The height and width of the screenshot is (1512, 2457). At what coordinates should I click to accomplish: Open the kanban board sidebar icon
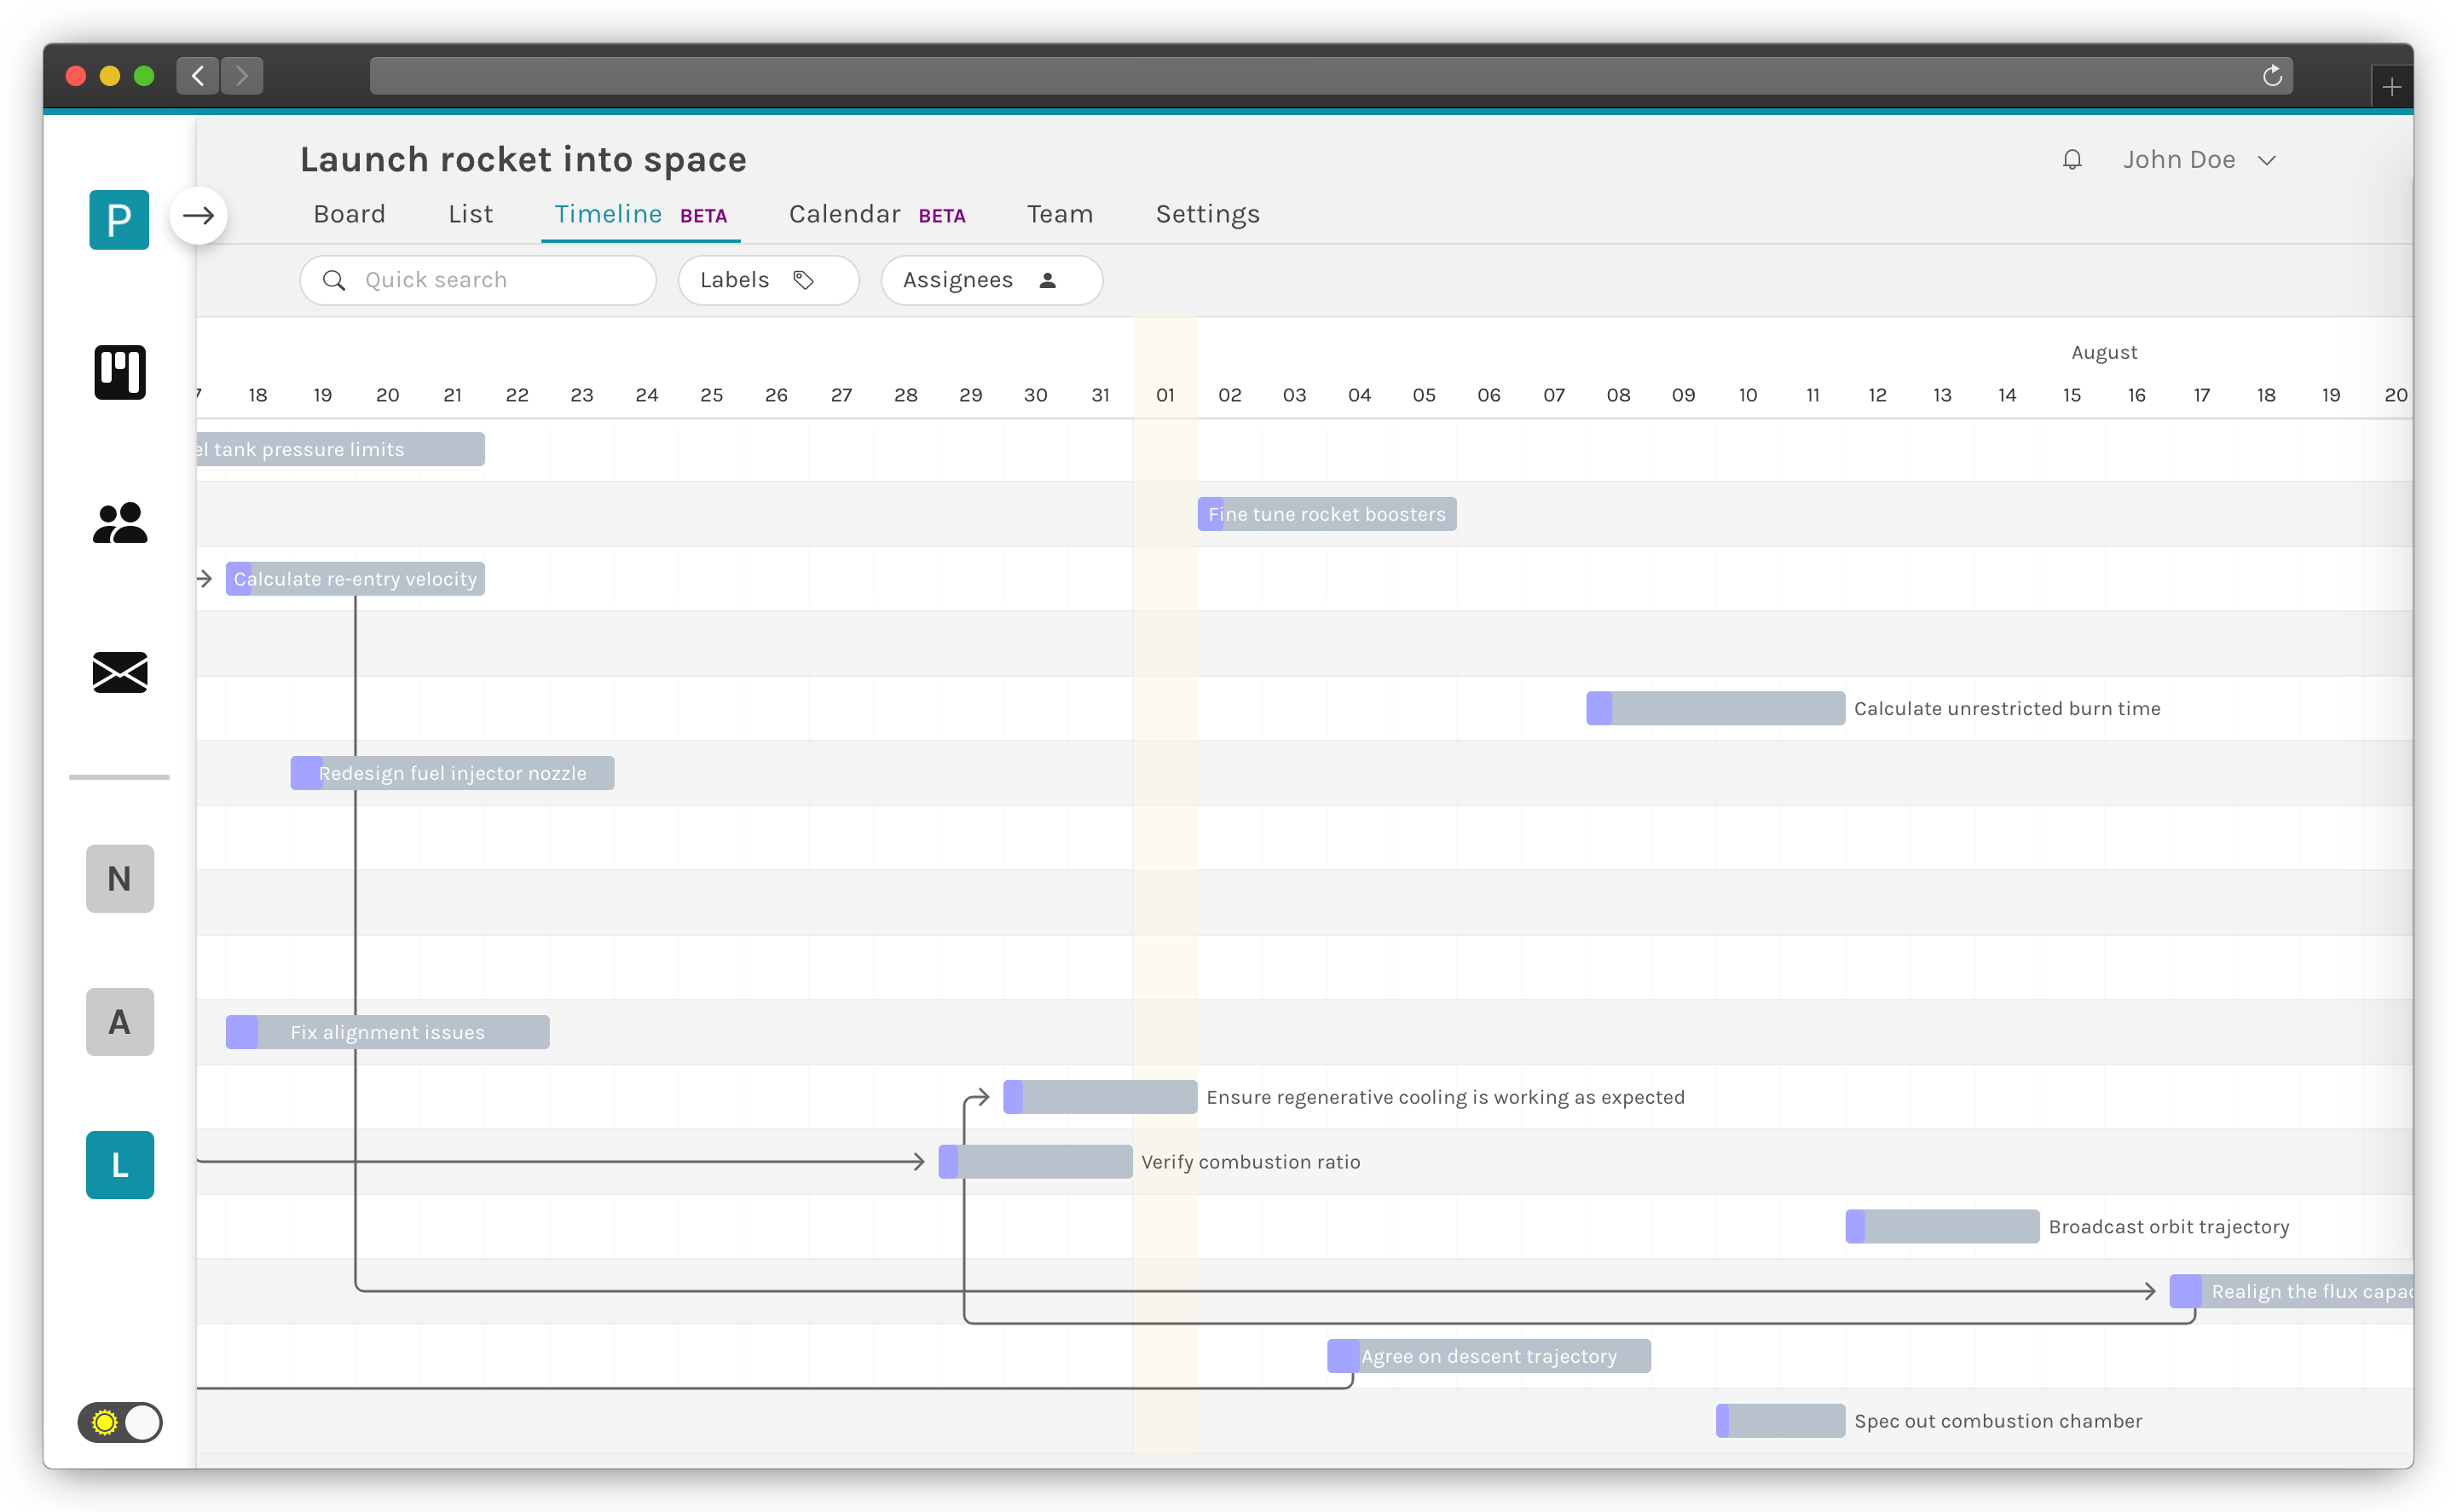[x=120, y=372]
